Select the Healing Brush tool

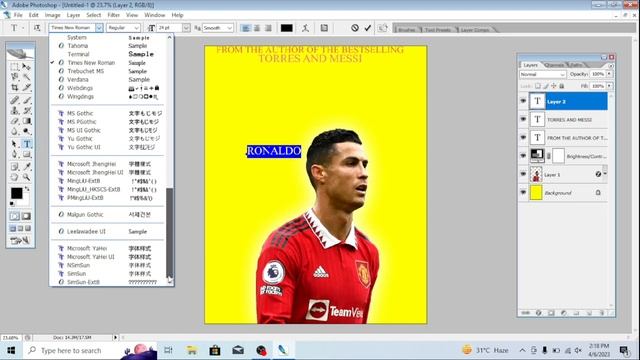[14, 100]
